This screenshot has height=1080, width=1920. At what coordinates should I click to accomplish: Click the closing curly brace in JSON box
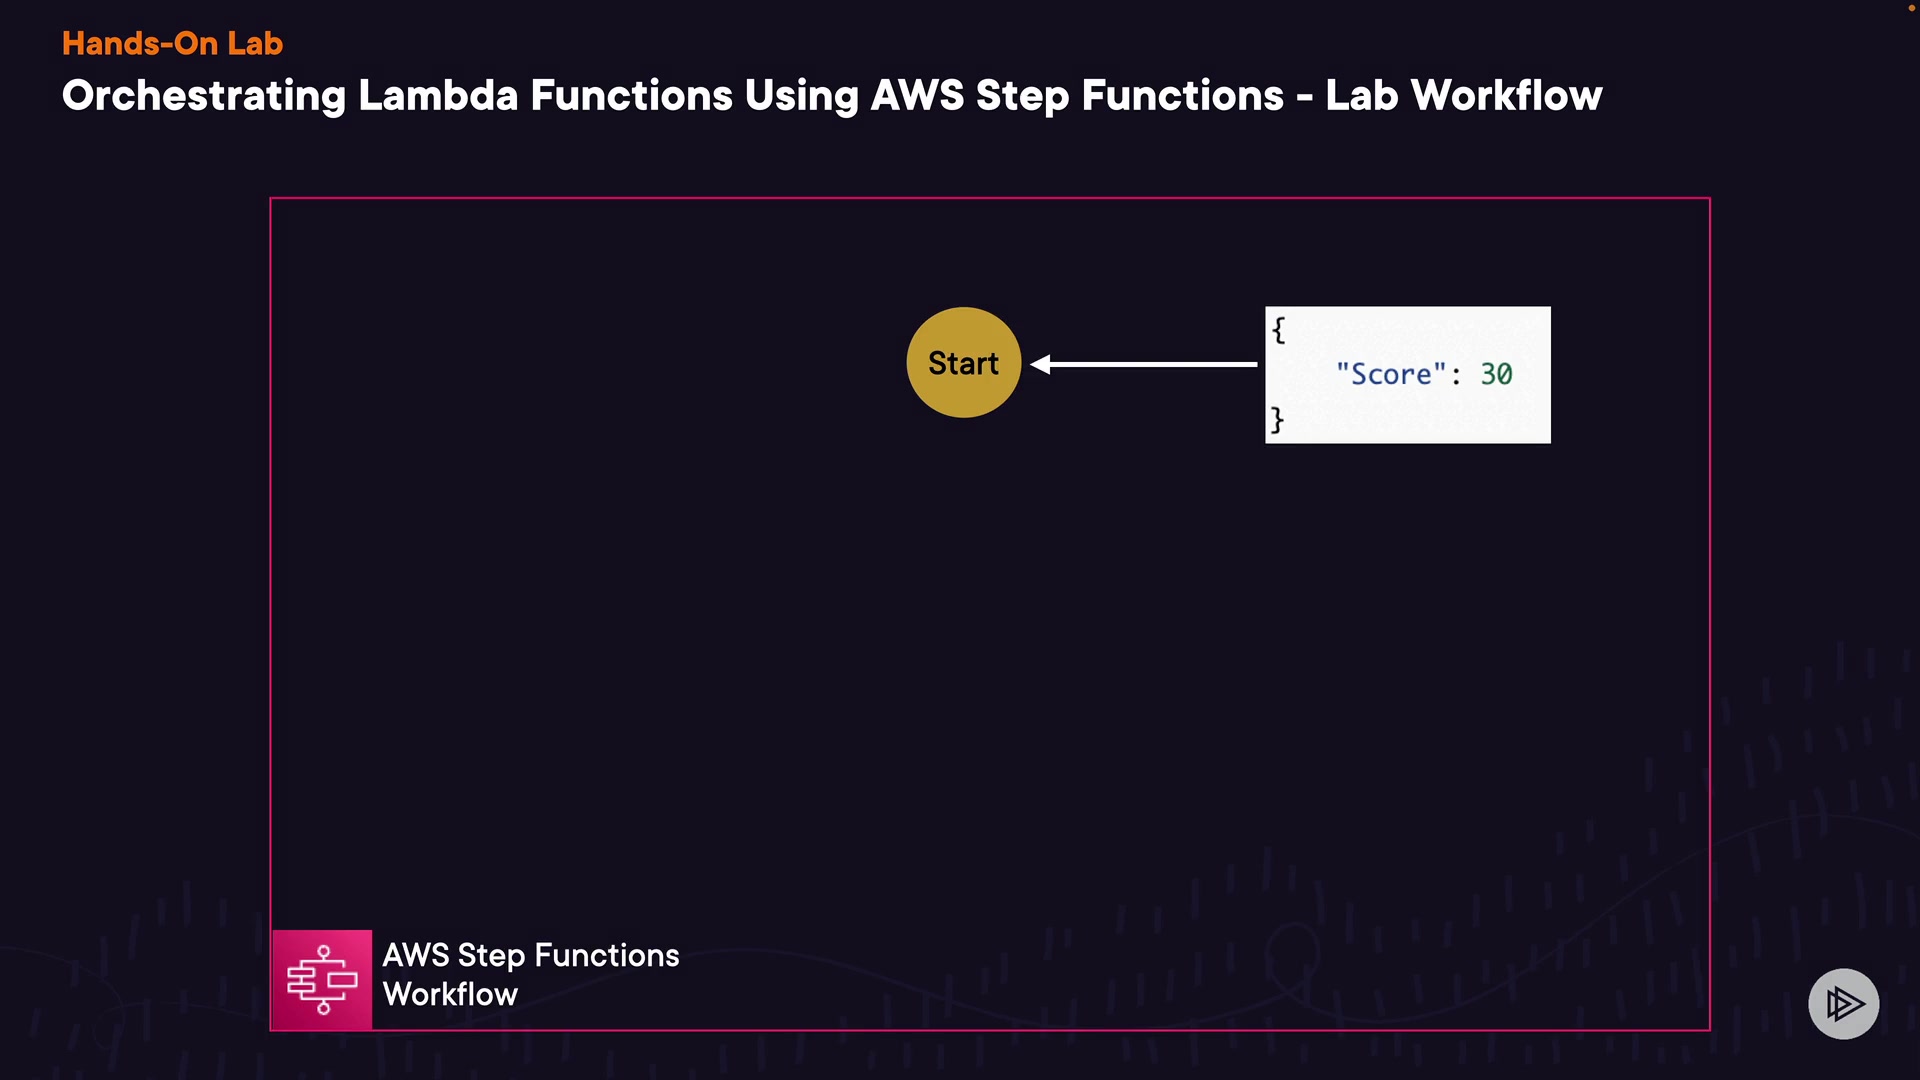[1277, 419]
